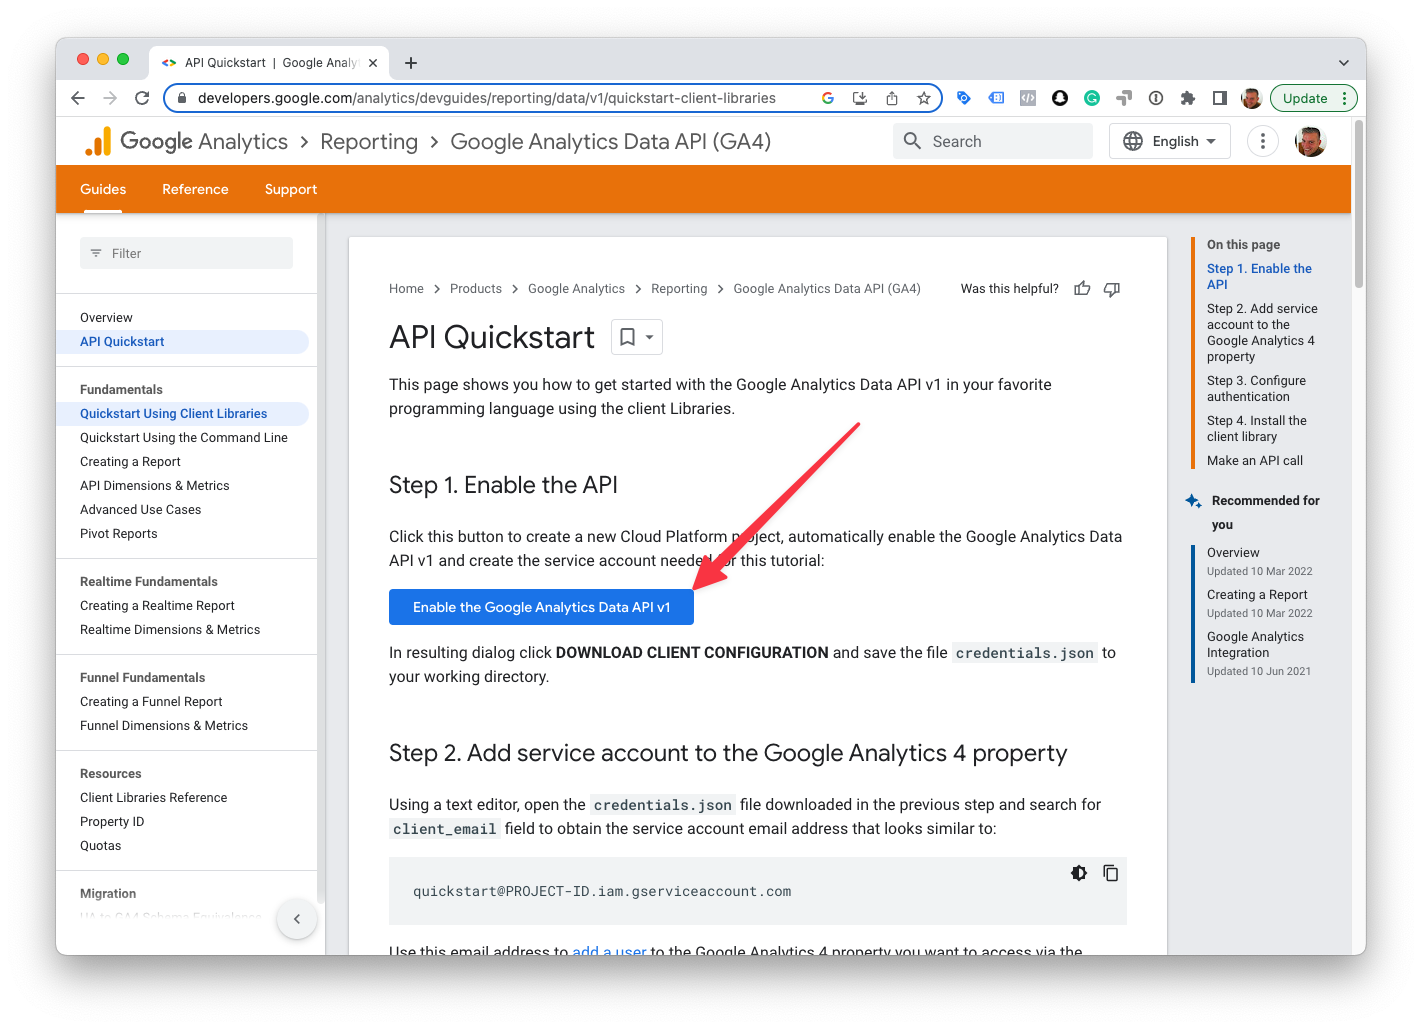Jump to Make an API call
1422x1029 pixels.
click(x=1255, y=460)
